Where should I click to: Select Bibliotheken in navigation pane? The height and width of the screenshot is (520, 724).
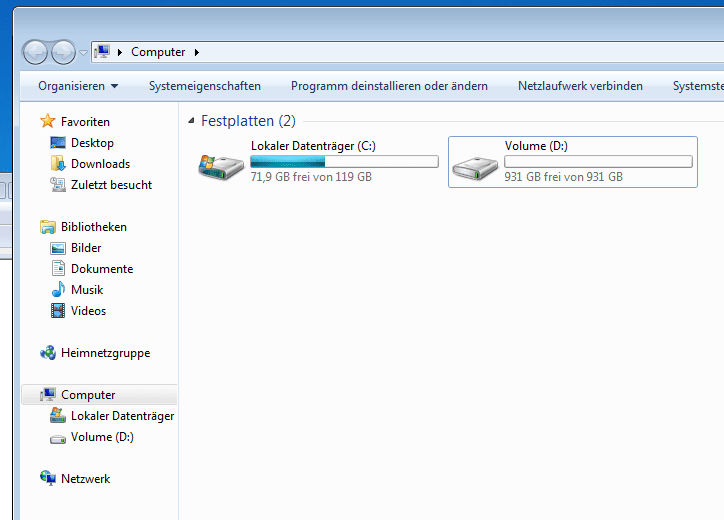click(x=94, y=227)
